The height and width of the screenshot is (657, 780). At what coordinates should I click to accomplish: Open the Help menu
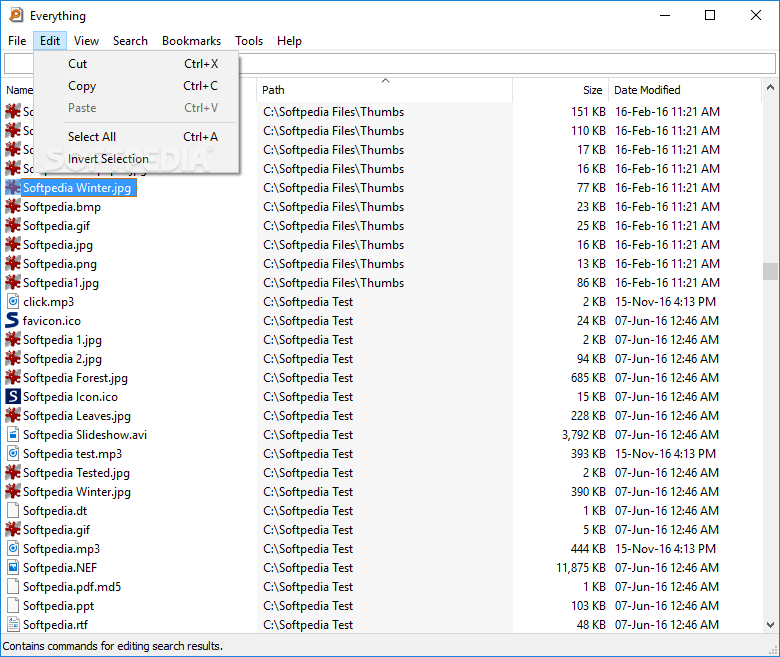[x=290, y=41]
